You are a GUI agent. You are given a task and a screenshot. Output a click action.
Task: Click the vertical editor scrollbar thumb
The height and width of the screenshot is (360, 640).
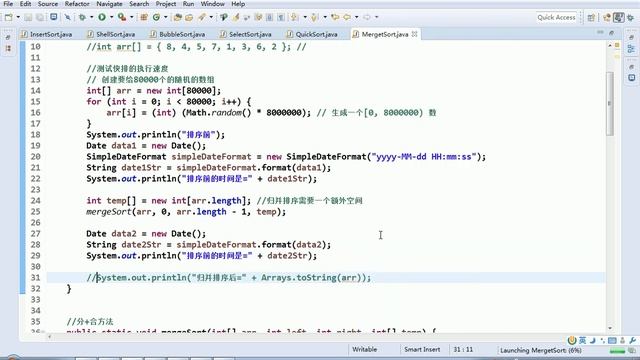pos(610,104)
